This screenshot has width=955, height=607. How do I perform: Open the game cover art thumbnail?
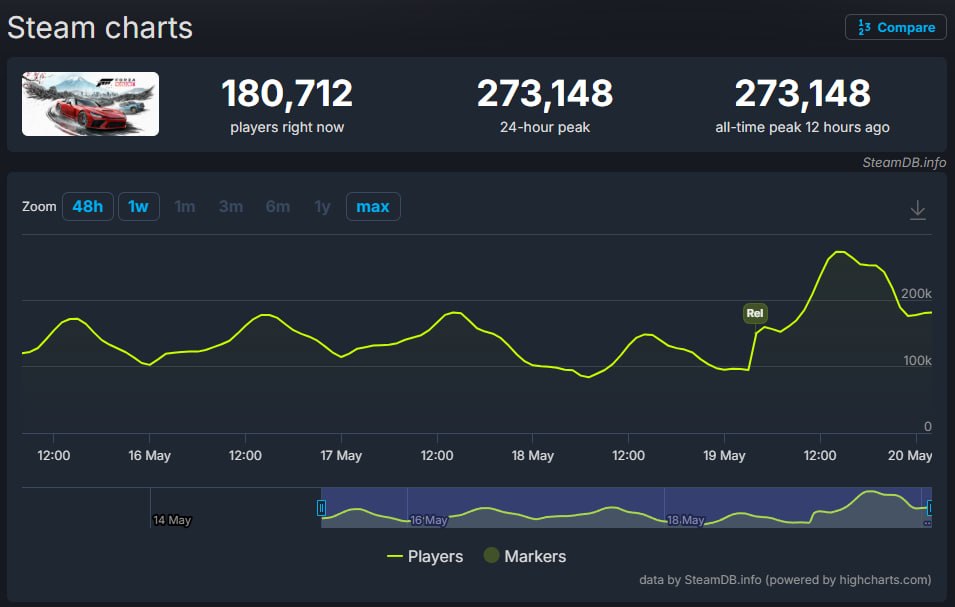90,104
